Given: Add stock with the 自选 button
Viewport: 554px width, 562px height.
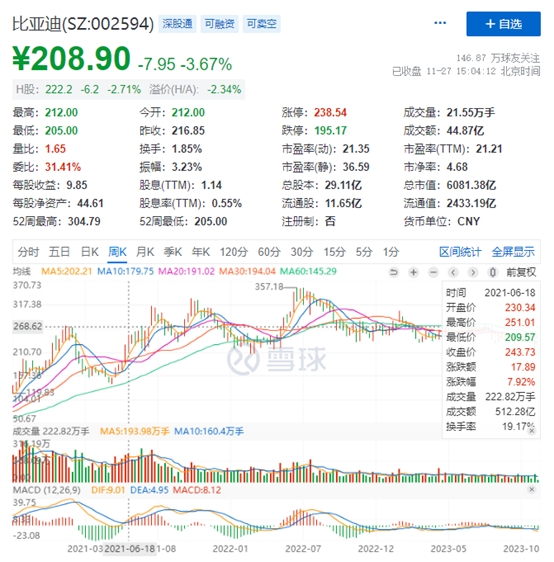Looking at the screenshot, I should pyautogui.click(x=503, y=24).
